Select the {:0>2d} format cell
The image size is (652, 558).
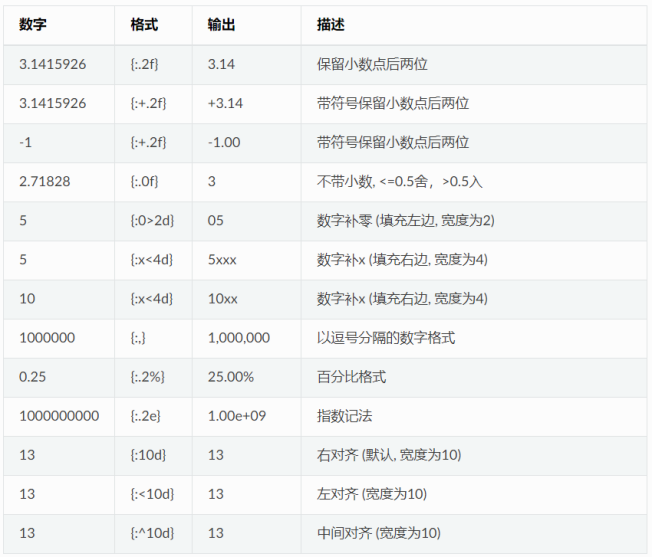[152, 221]
